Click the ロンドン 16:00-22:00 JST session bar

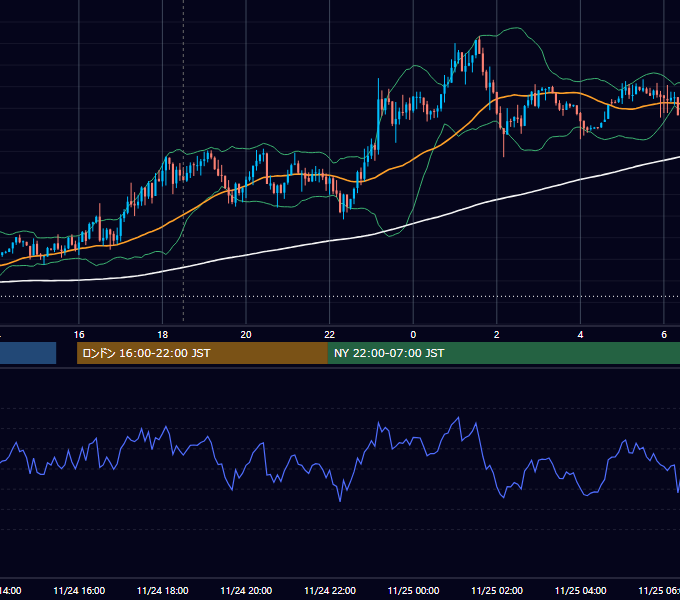202,353
